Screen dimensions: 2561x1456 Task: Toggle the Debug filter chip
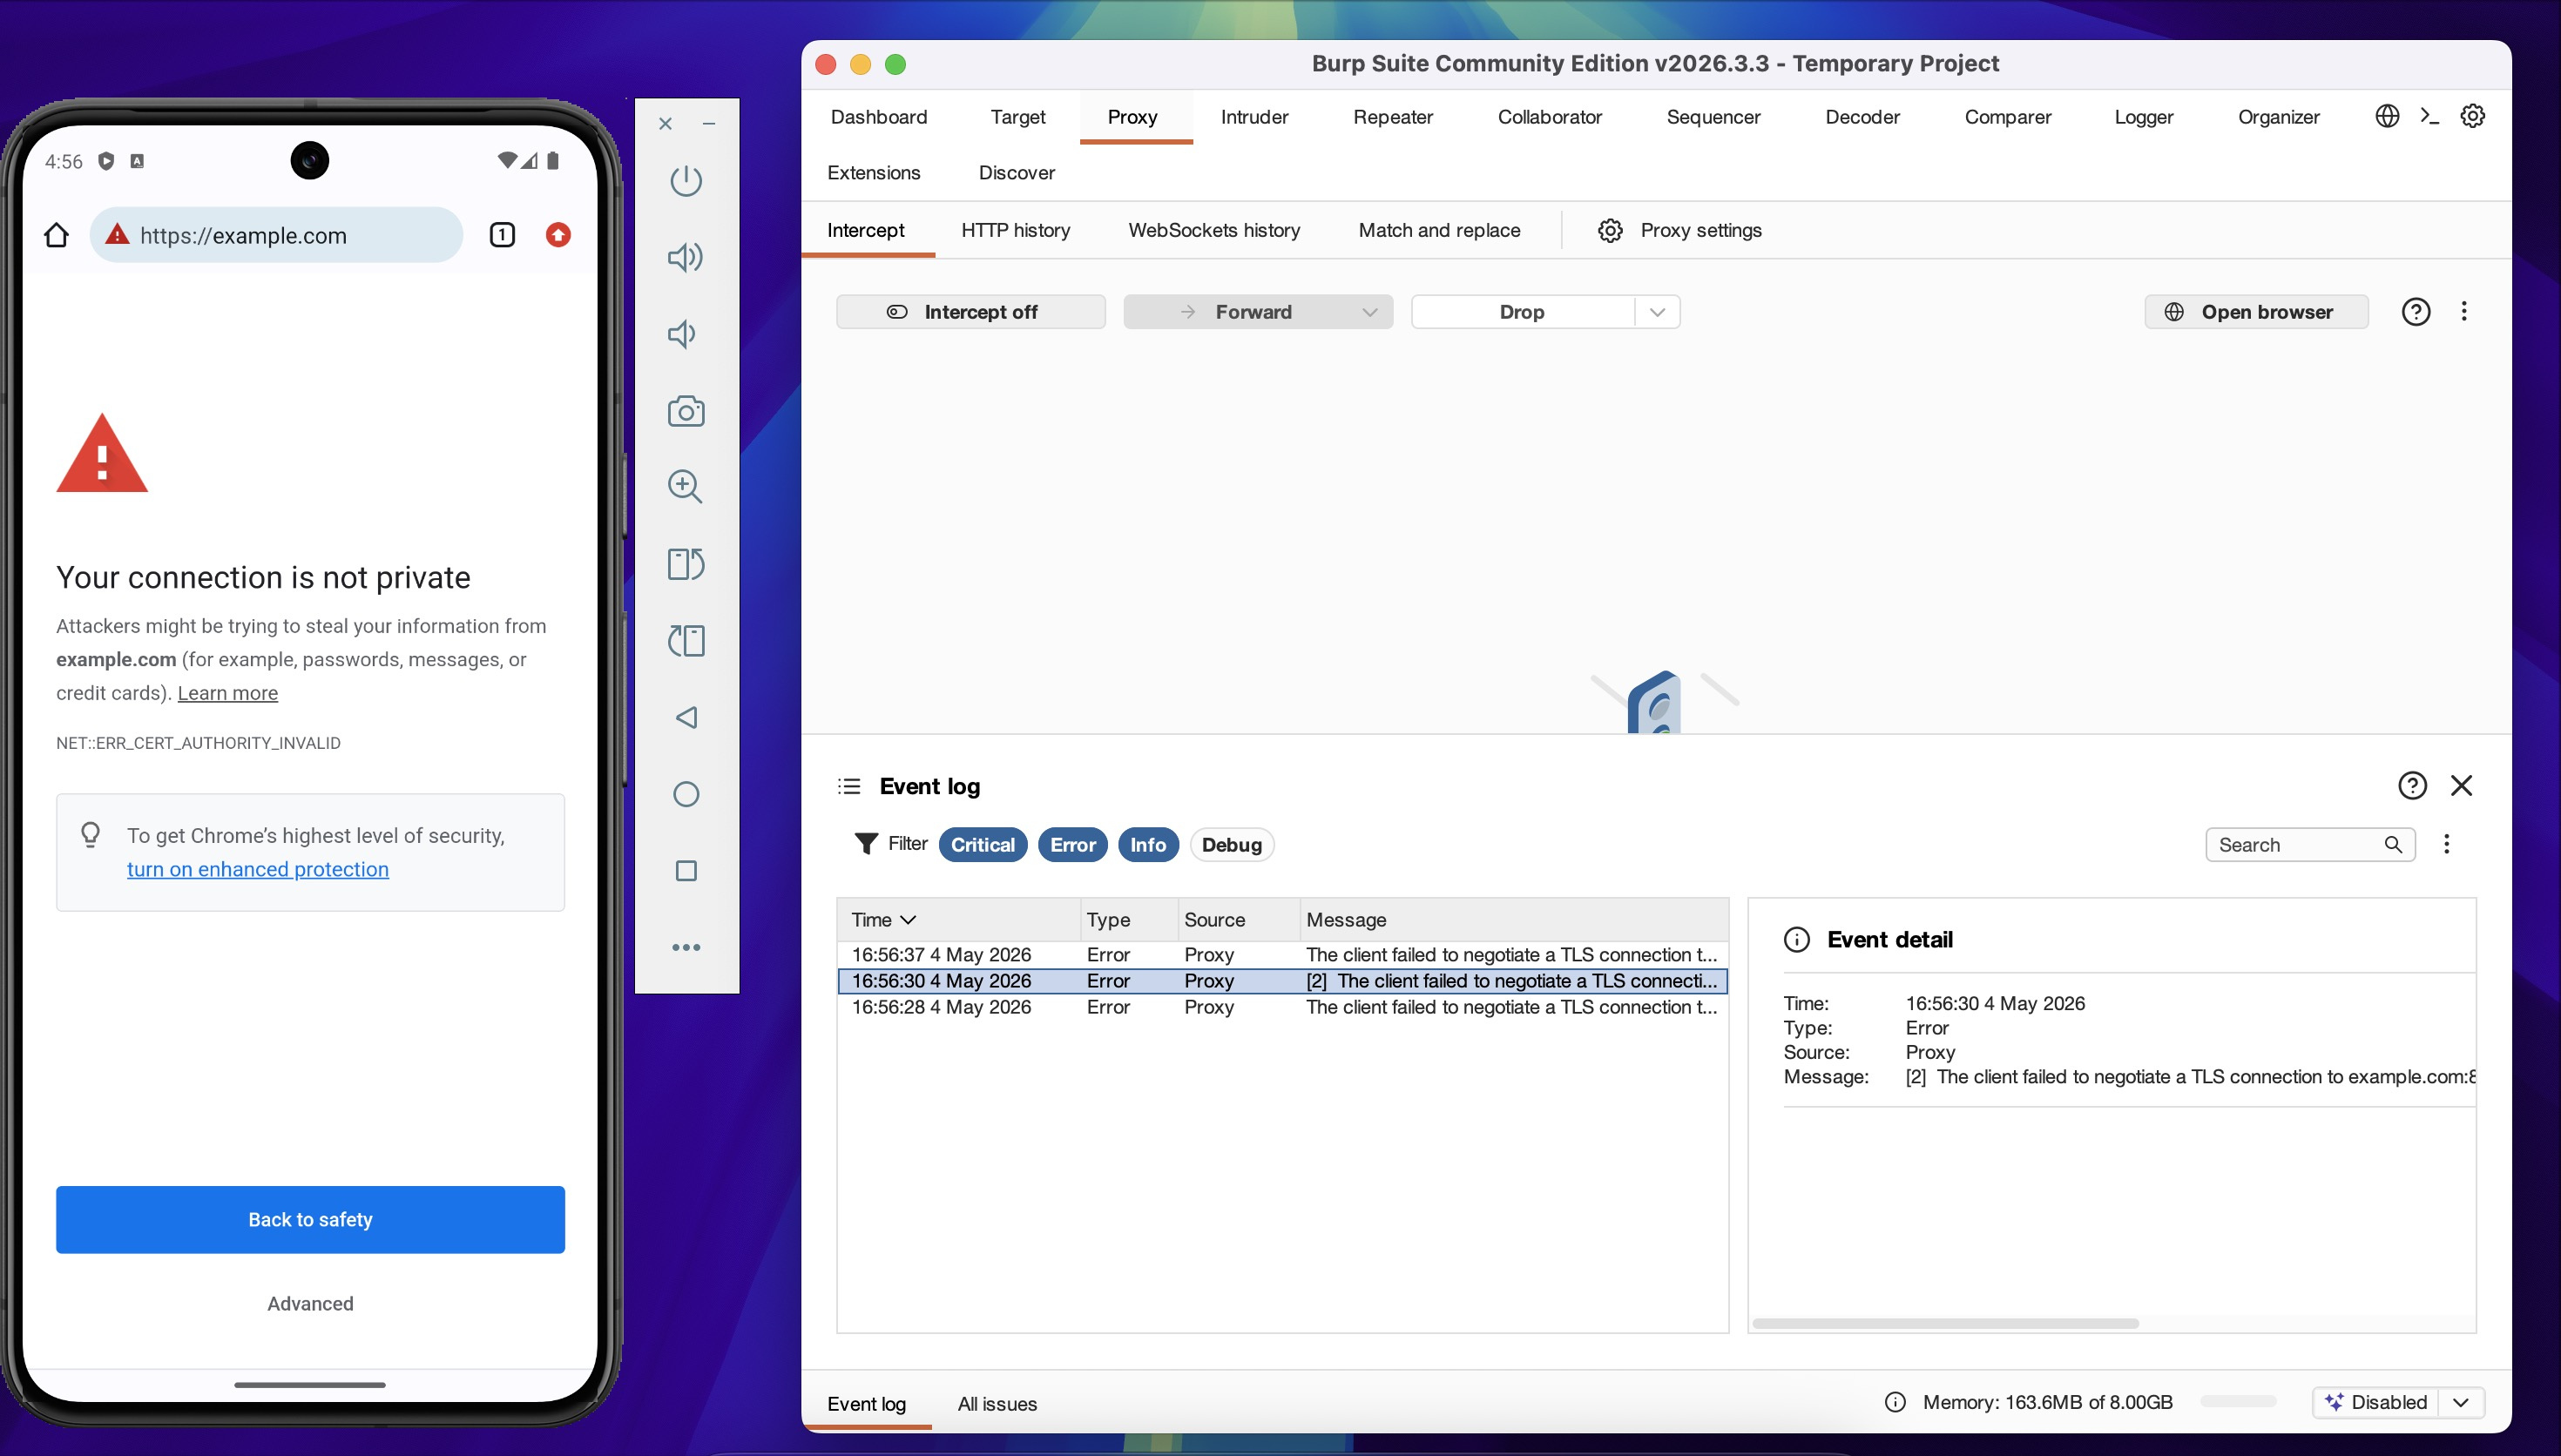(x=1231, y=845)
